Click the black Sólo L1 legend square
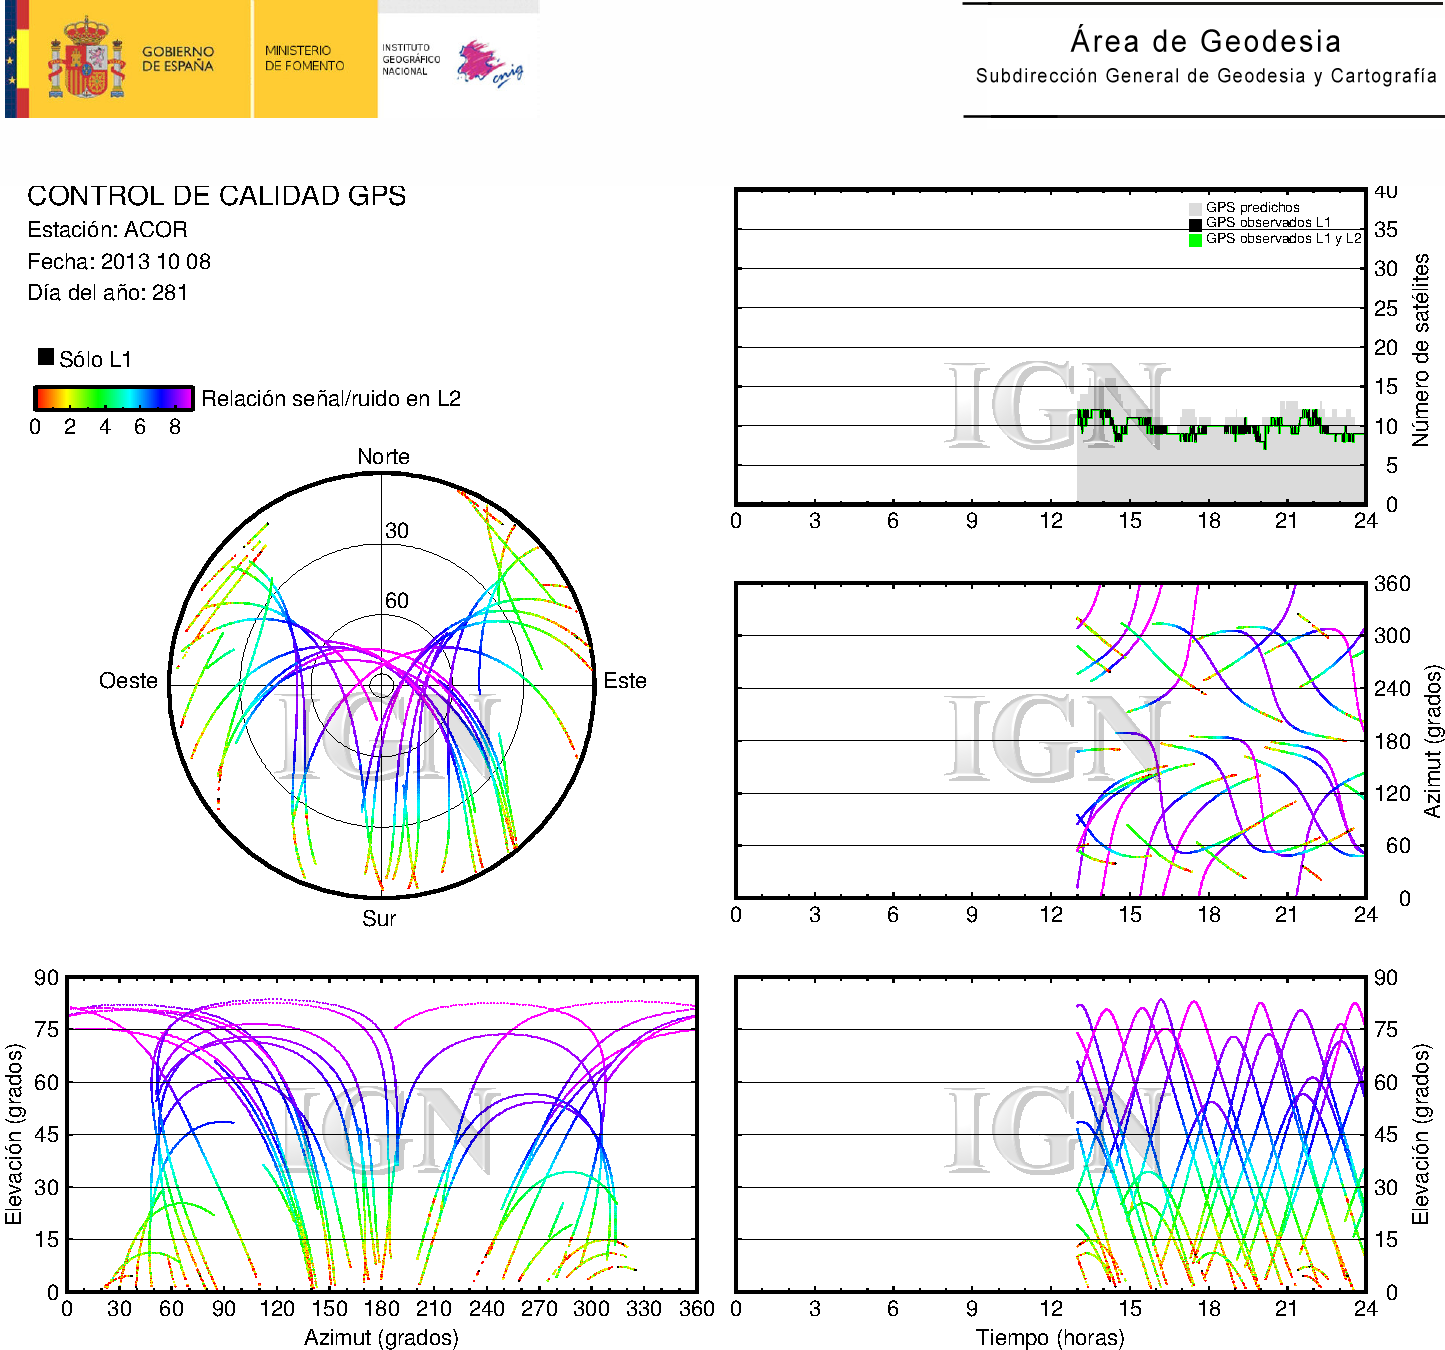This screenshot has width=1445, height=1350. tap(46, 357)
